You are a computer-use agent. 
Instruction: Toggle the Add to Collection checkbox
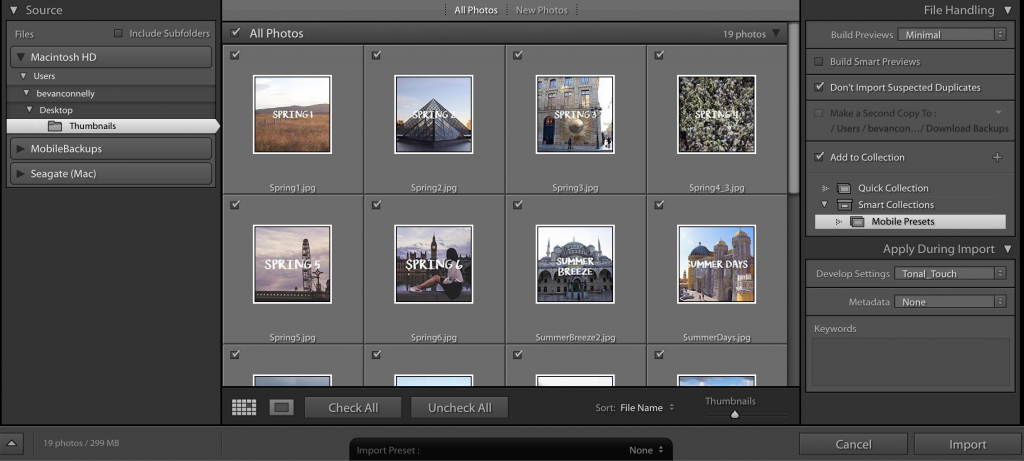coord(818,157)
